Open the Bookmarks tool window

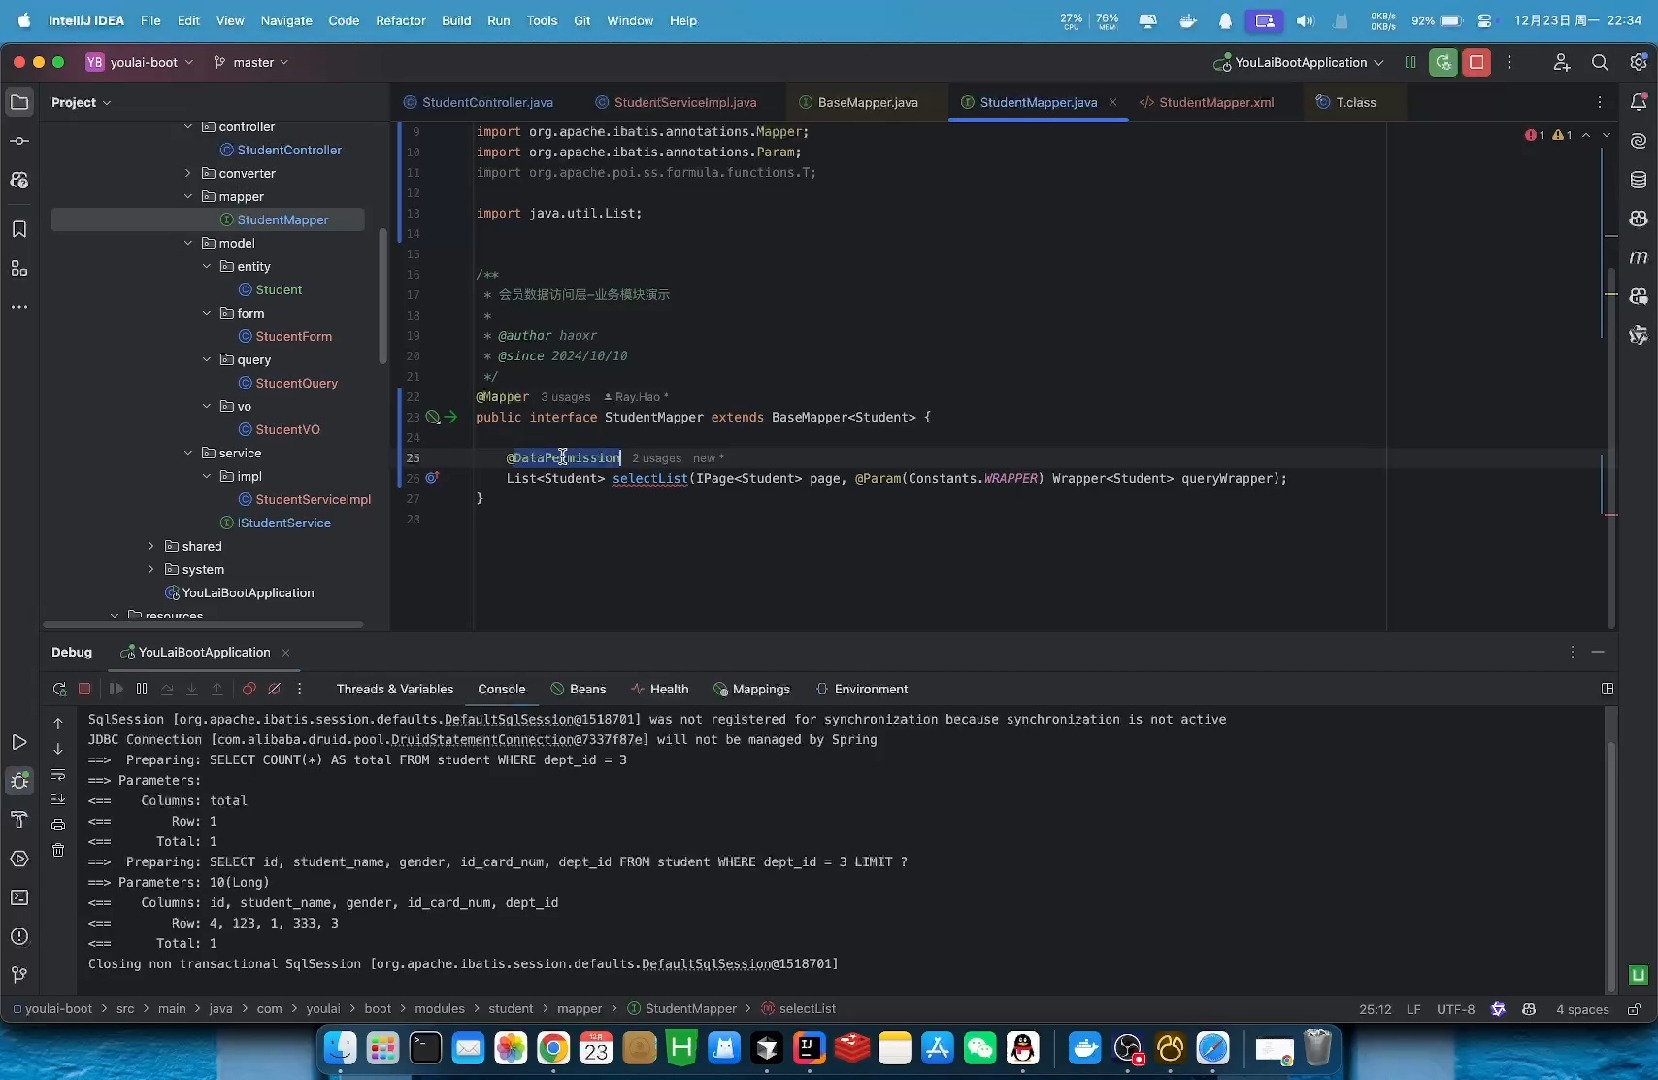[x=19, y=229]
